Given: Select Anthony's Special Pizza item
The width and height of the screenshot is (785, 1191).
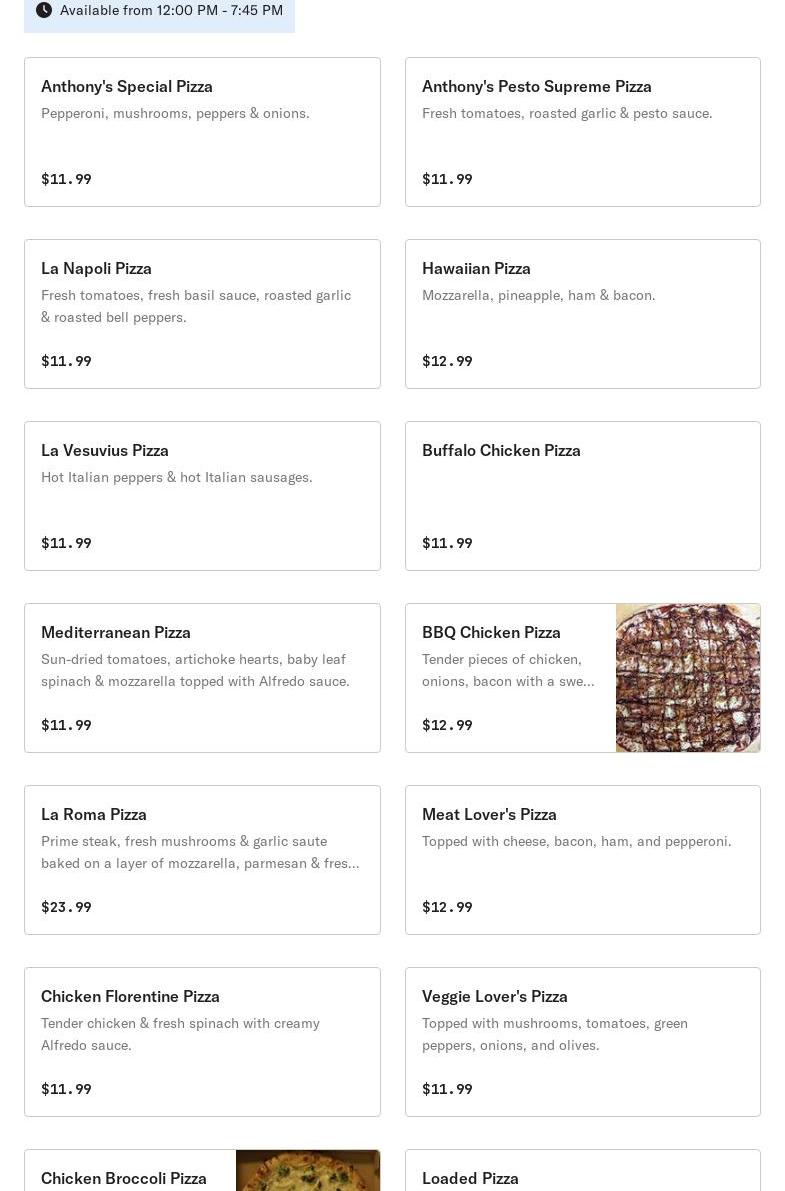Looking at the screenshot, I should tap(202, 132).
